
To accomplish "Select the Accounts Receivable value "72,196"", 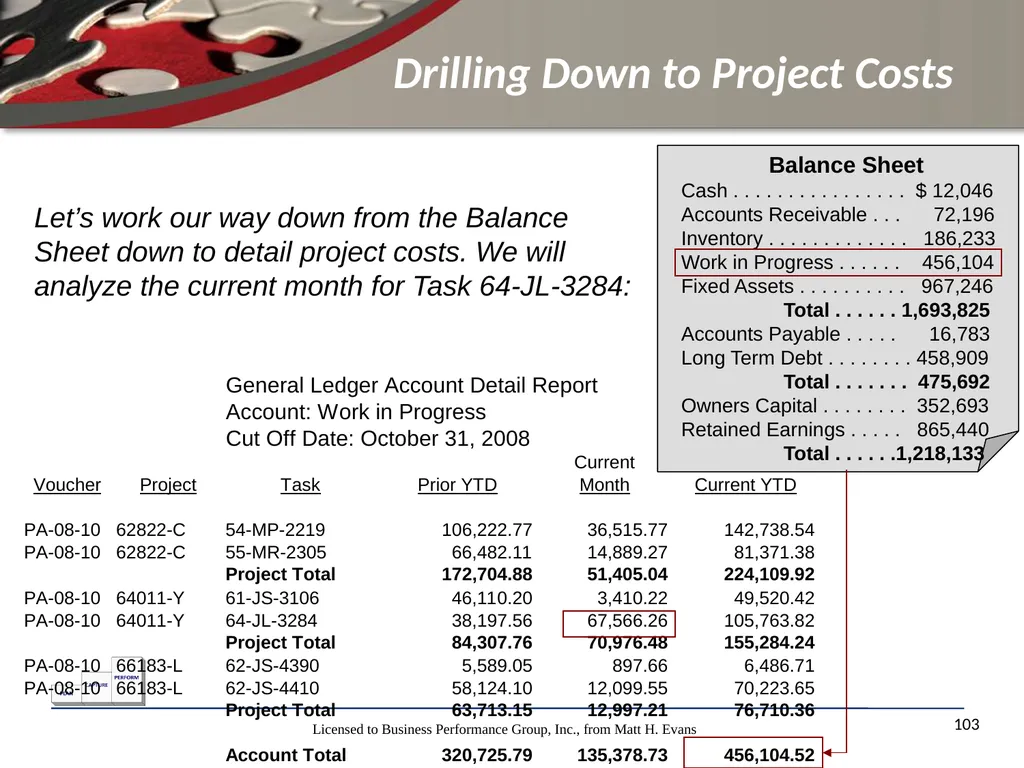I will (963, 215).
